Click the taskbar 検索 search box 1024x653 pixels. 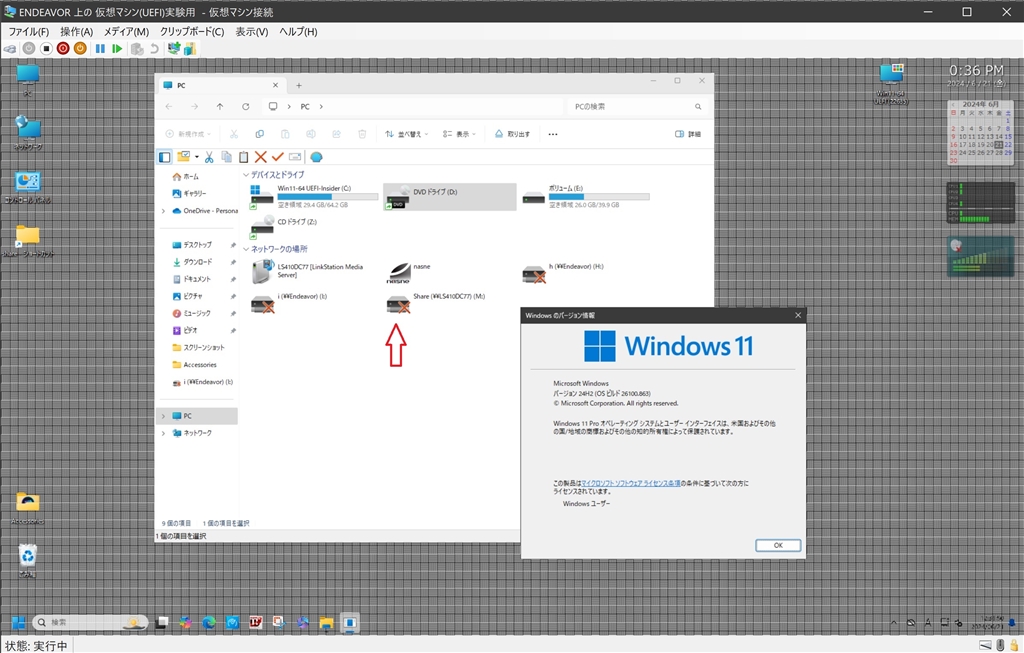pos(90,622)
